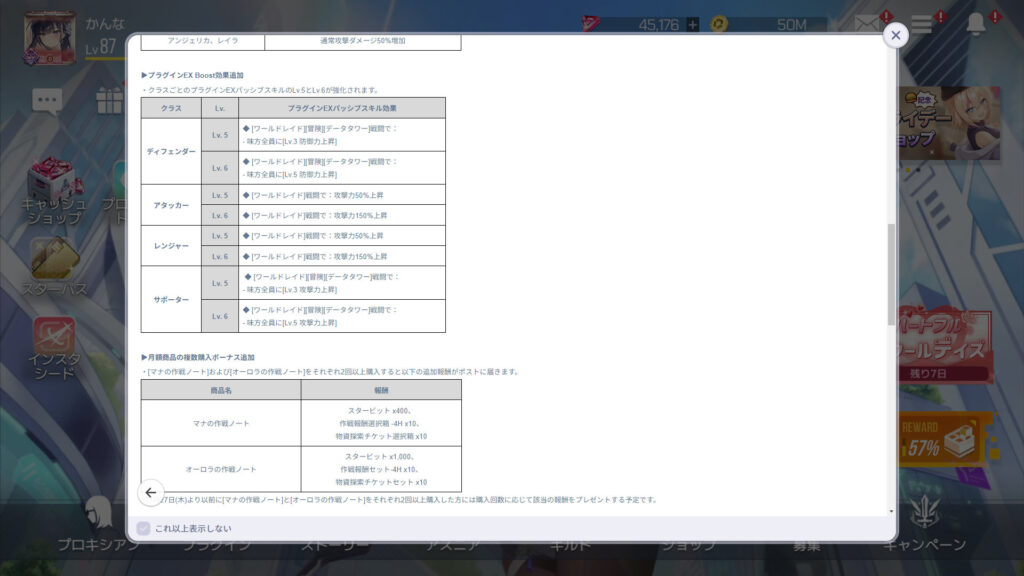The height and width of the screenshot is (576, 1024).
Task: Click the notice popup vertical scrollbar
Action: (891, 274)
